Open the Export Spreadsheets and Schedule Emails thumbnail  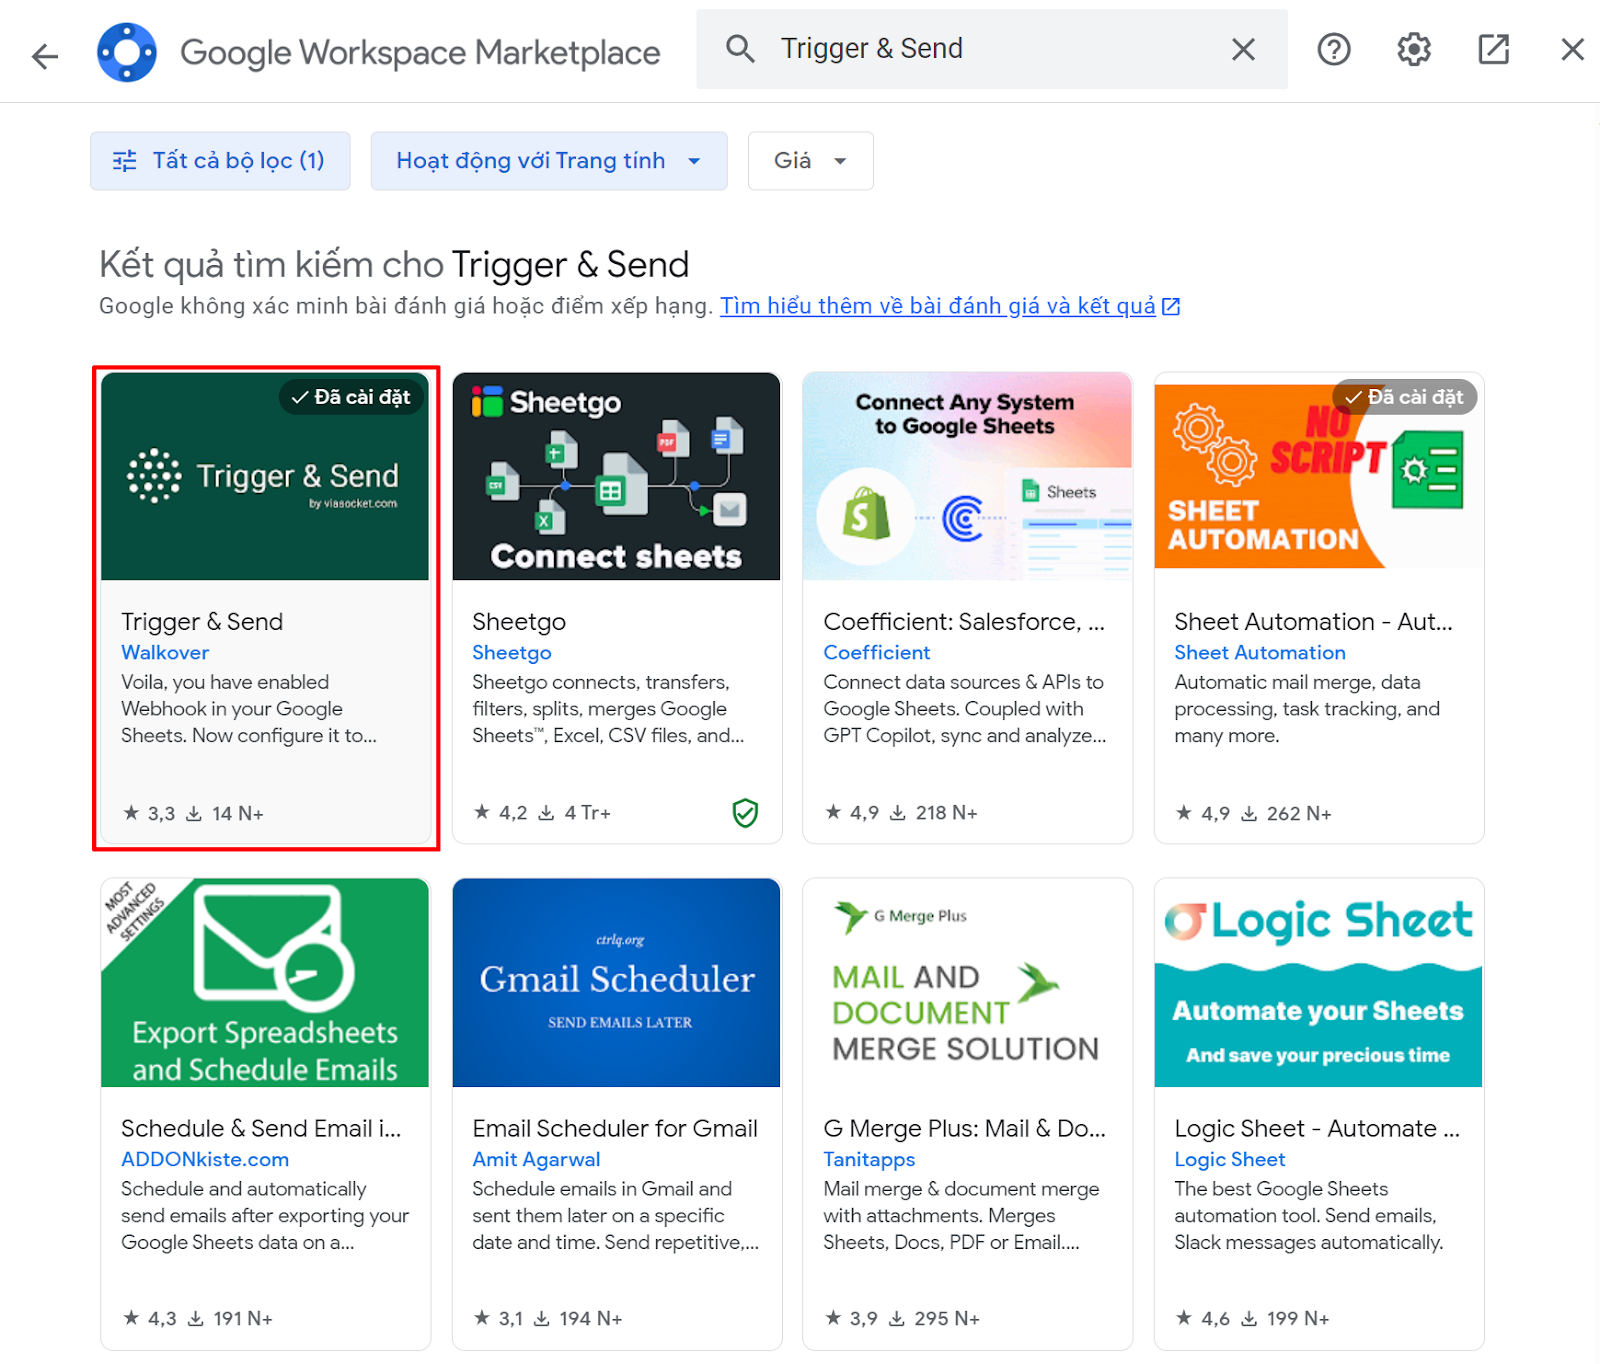click(x=265, y=983)
